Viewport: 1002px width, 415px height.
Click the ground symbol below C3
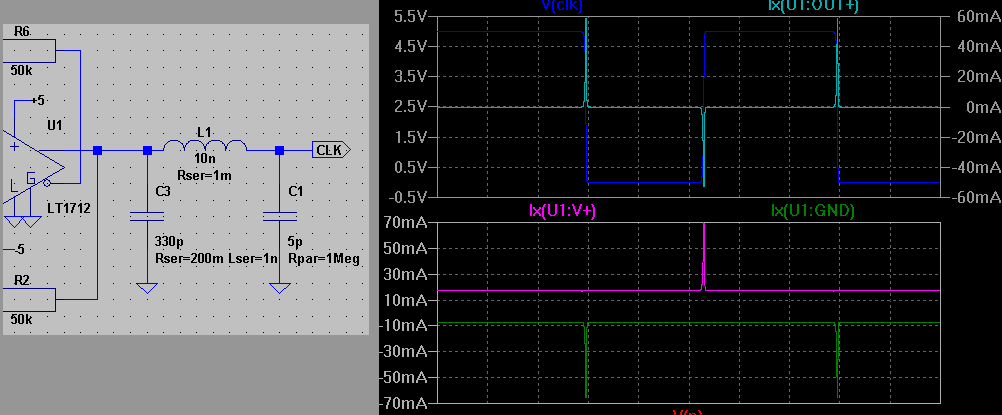coord(147,288)
